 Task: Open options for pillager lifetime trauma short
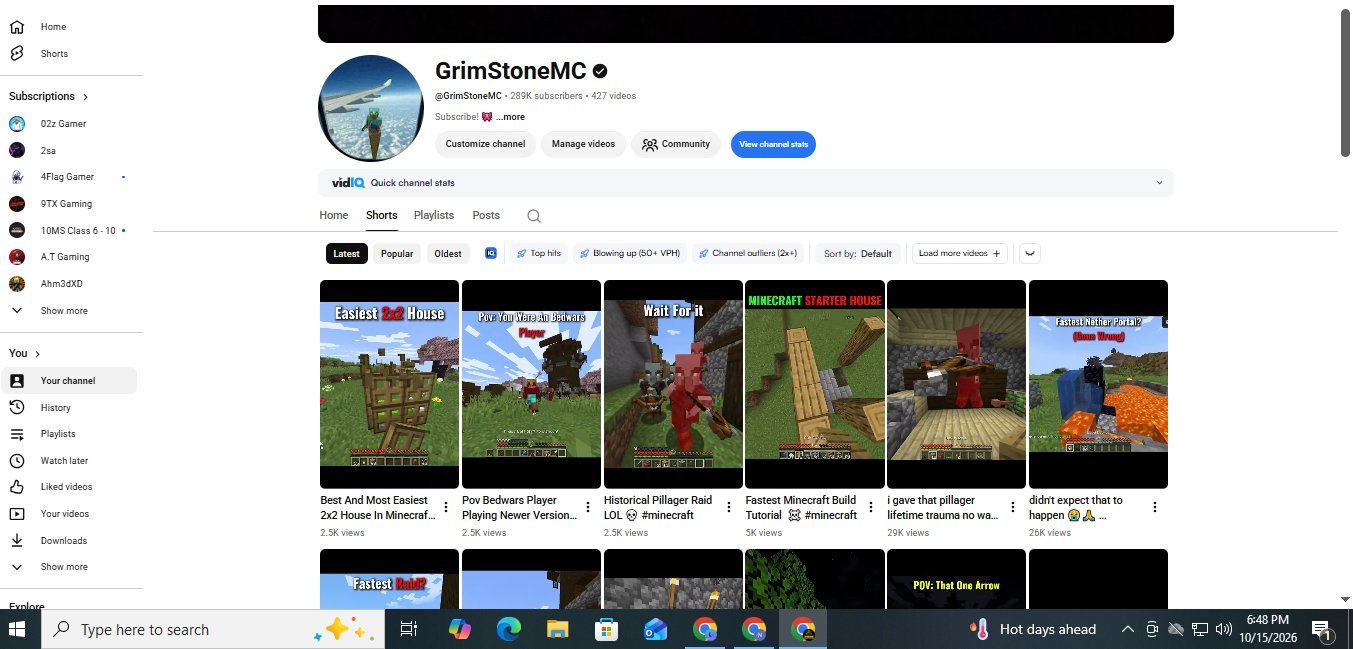[1013, 507]
